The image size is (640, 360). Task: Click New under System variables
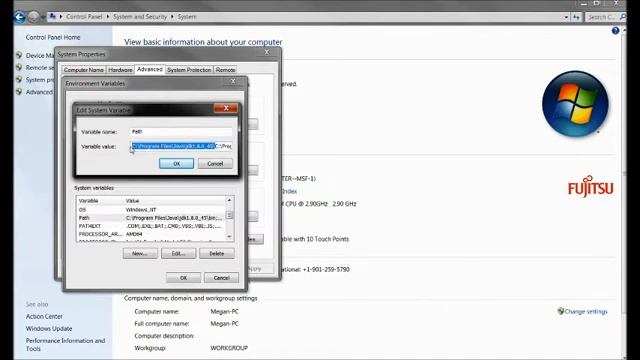(140, 253)
